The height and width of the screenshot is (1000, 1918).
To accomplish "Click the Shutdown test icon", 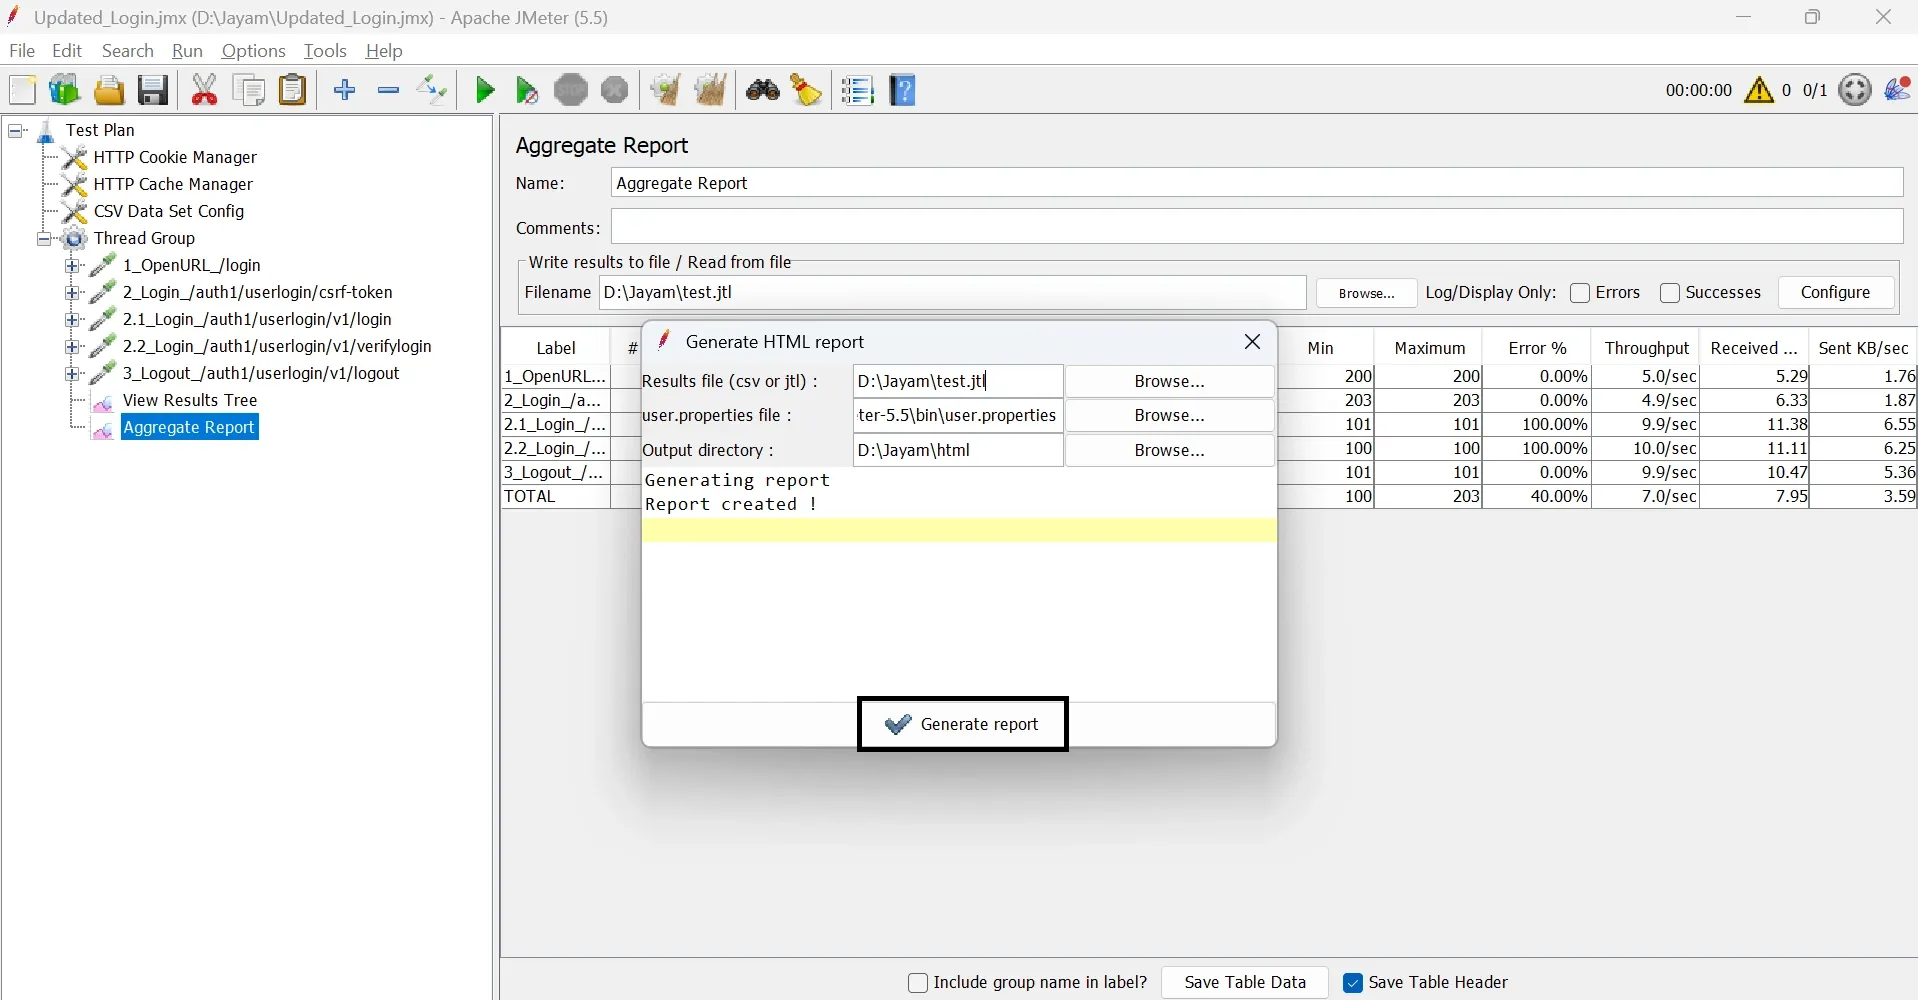I will tap(615, 90).
